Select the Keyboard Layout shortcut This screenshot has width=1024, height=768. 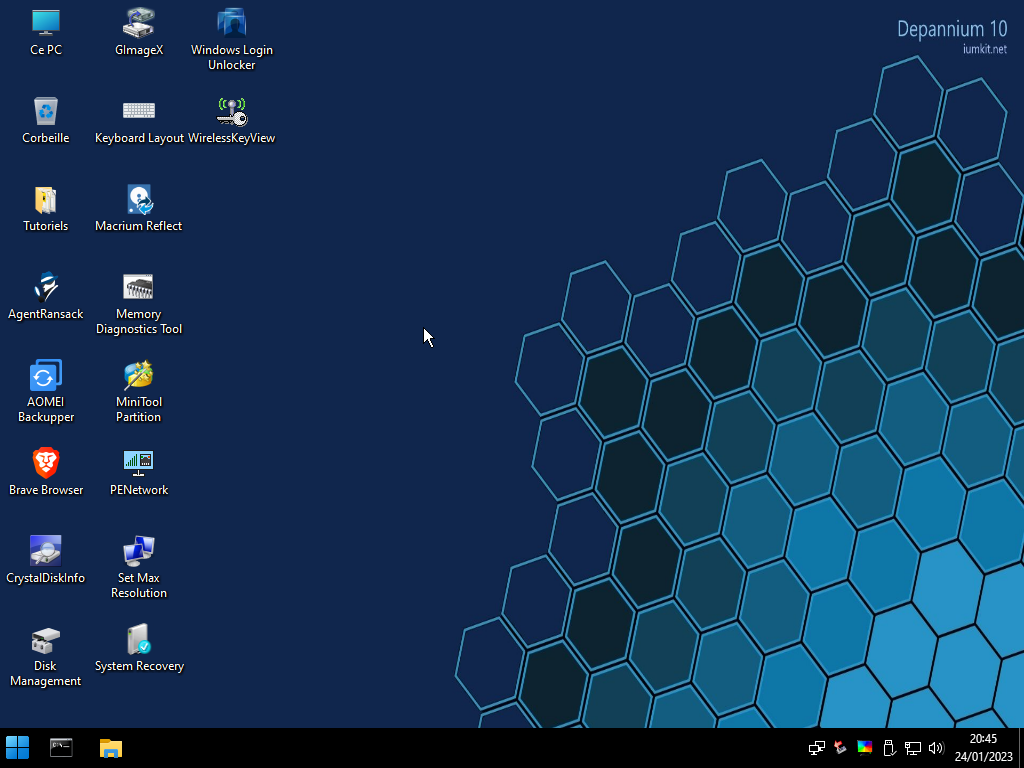139,121
